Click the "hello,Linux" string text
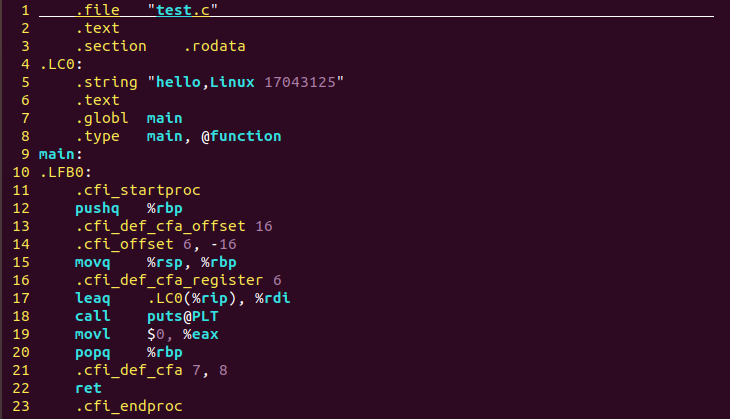The height and width of the screenshot is (419, 730). click(x=205, y=82)
